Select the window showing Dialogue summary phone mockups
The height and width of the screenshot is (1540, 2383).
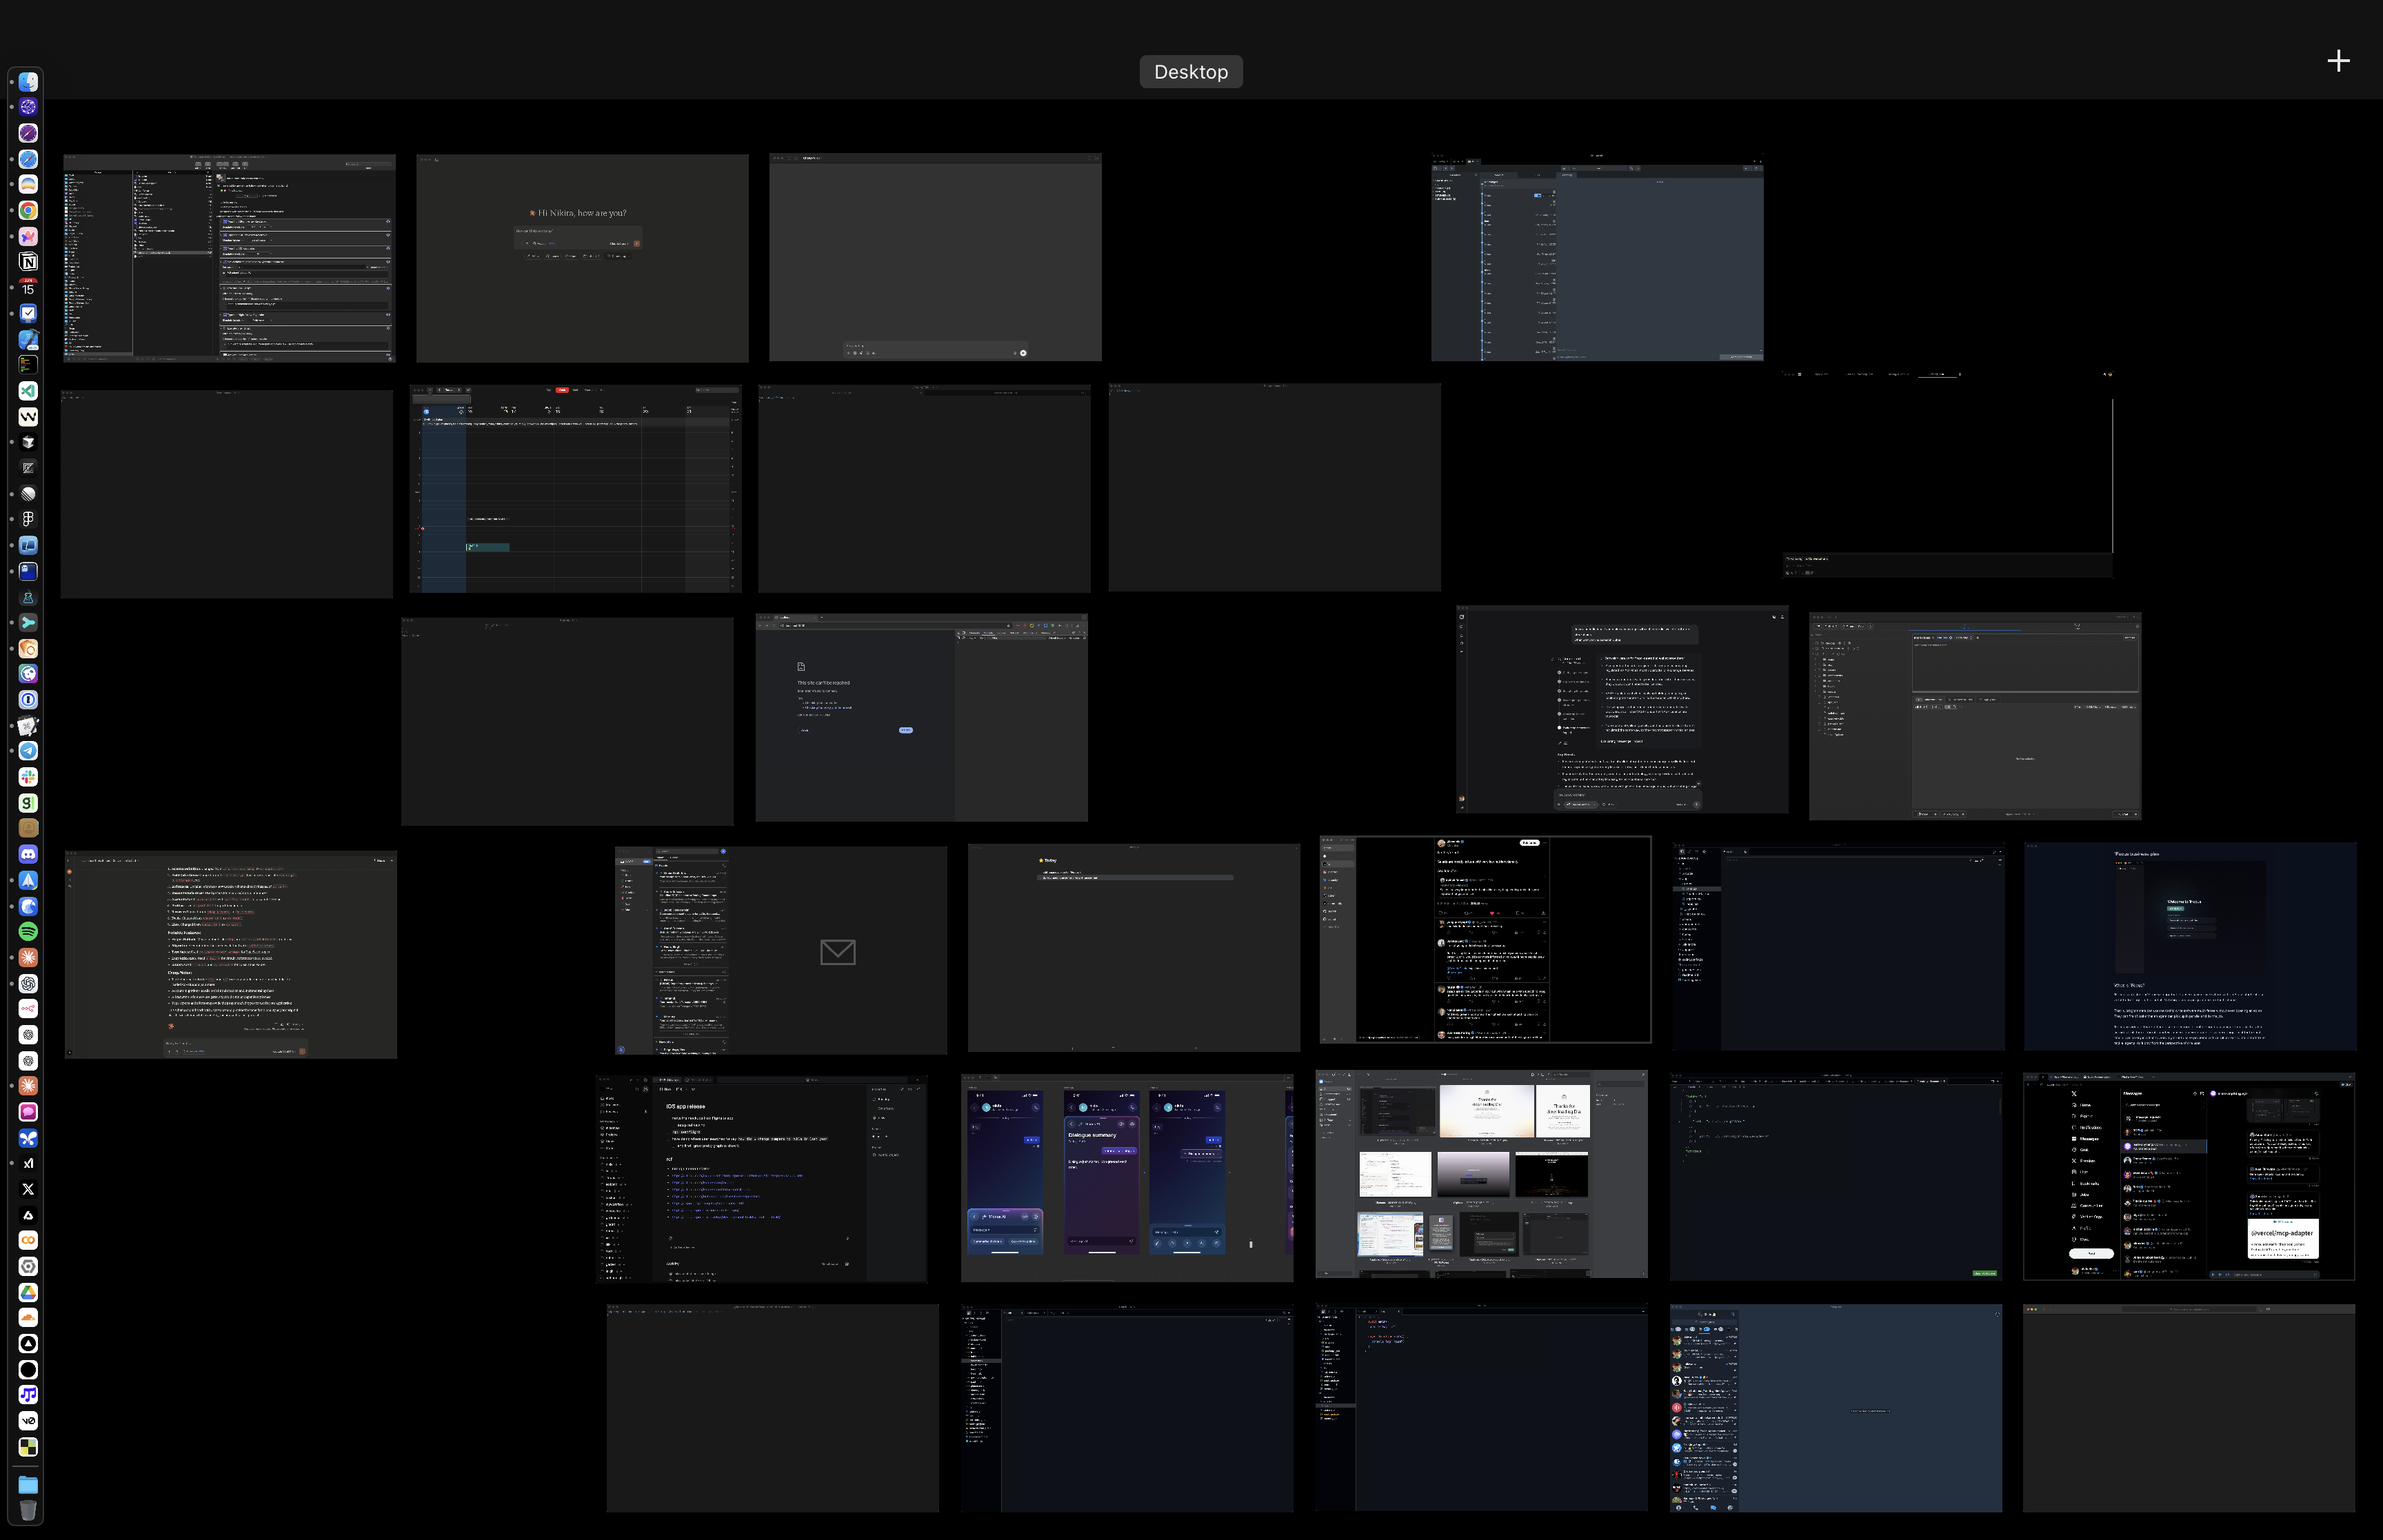tap(1126, 1178)
